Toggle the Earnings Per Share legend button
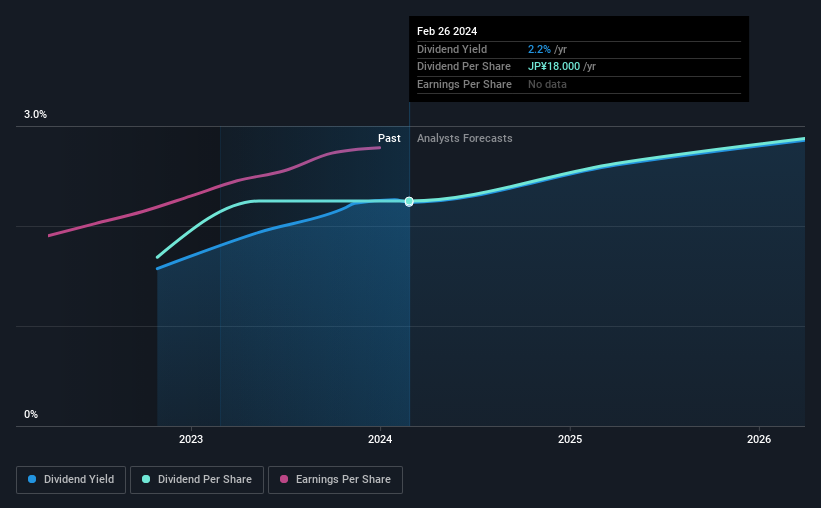This screenshot has height=508, width=821. coord(335,480)
